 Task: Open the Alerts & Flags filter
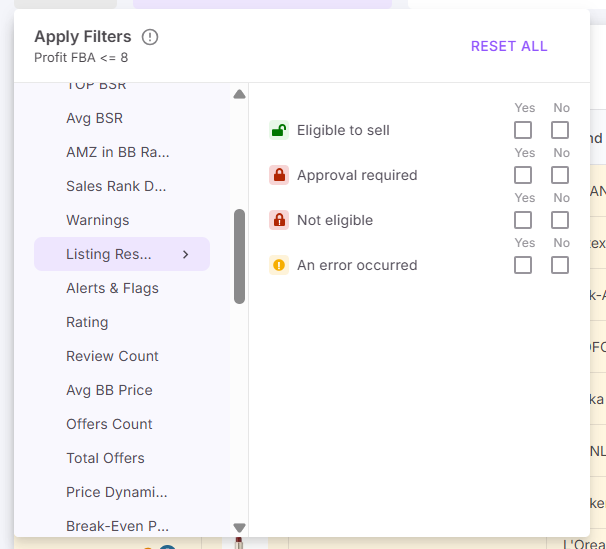pos(112,288)
